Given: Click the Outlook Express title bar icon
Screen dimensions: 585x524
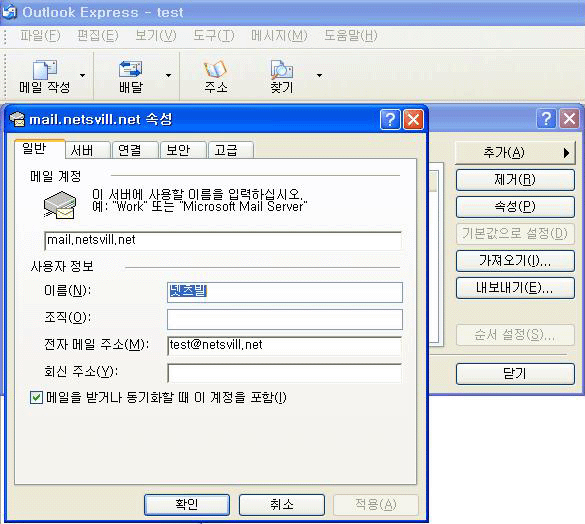Looking at the screenshot, I should [9, 12].
